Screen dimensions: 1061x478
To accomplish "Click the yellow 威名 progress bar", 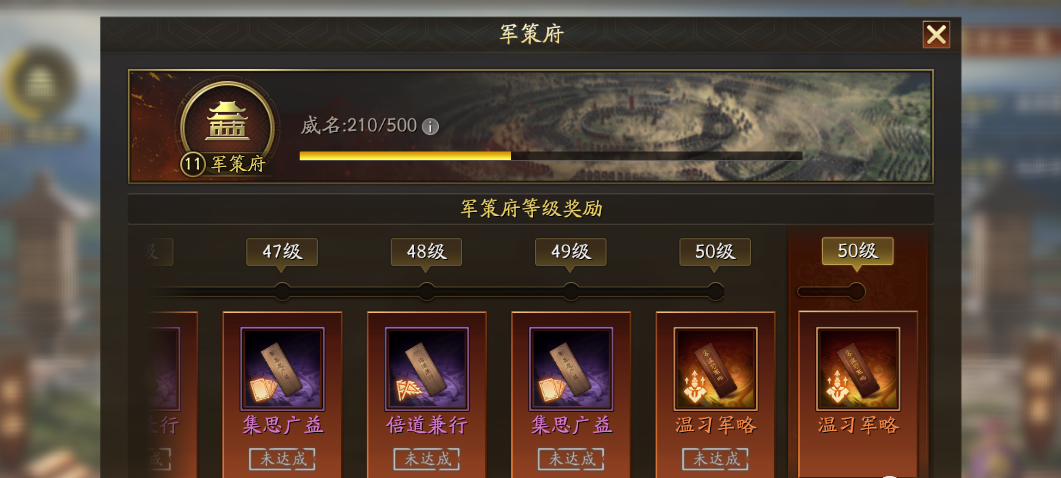I will pos(551,156).
